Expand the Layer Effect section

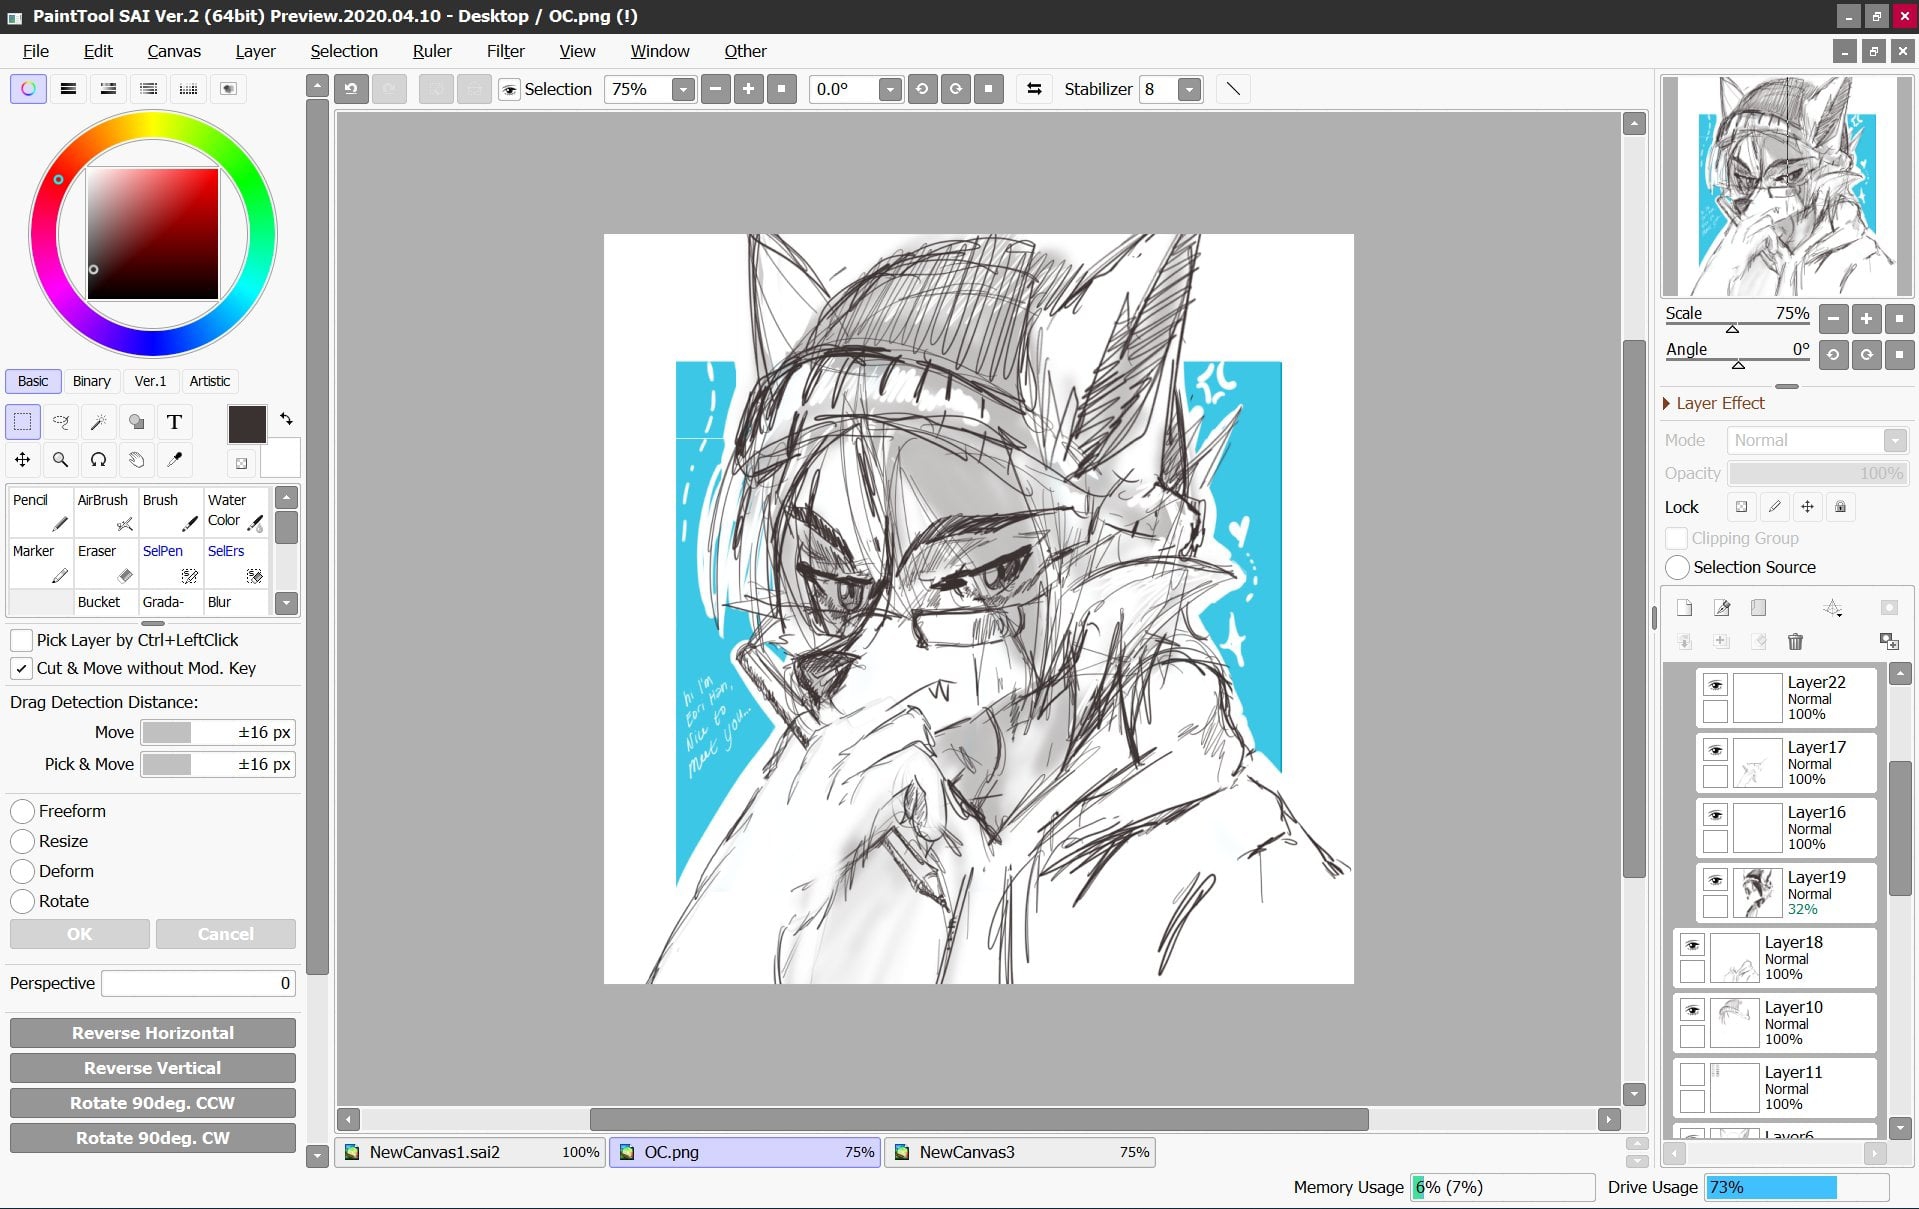click(1667, 403)
